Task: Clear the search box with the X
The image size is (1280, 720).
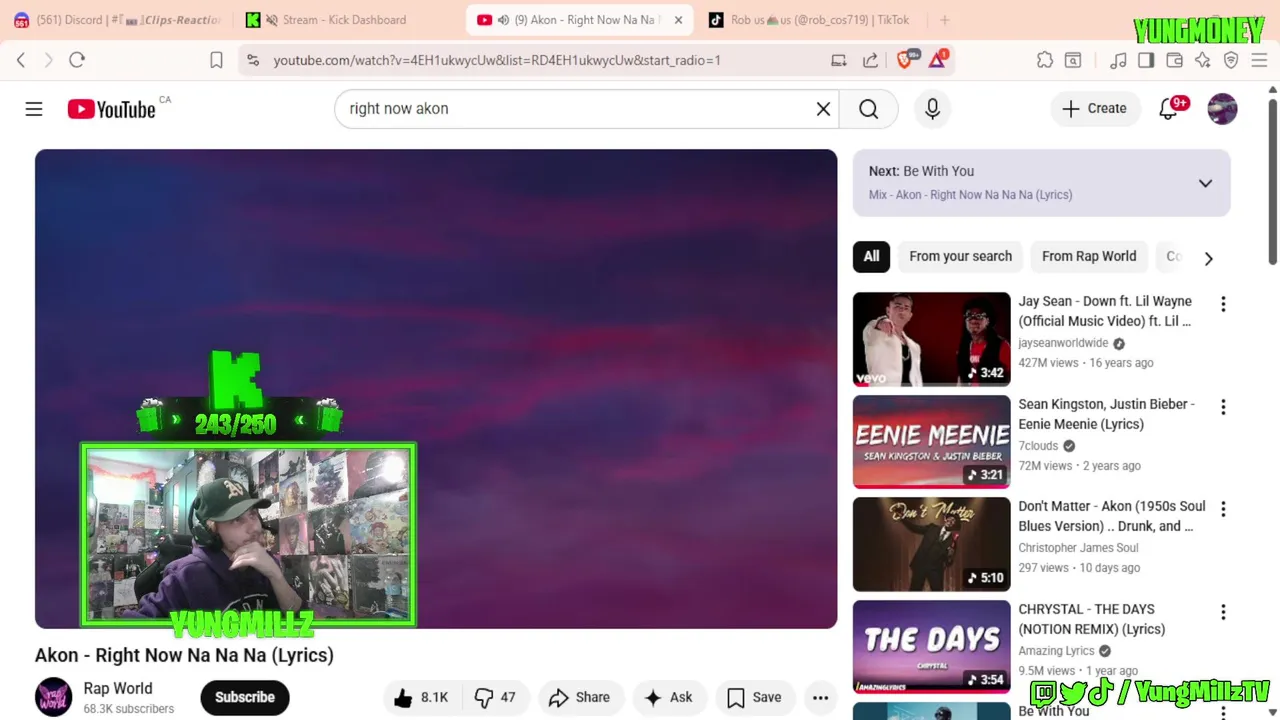Action: coord(823,109)
